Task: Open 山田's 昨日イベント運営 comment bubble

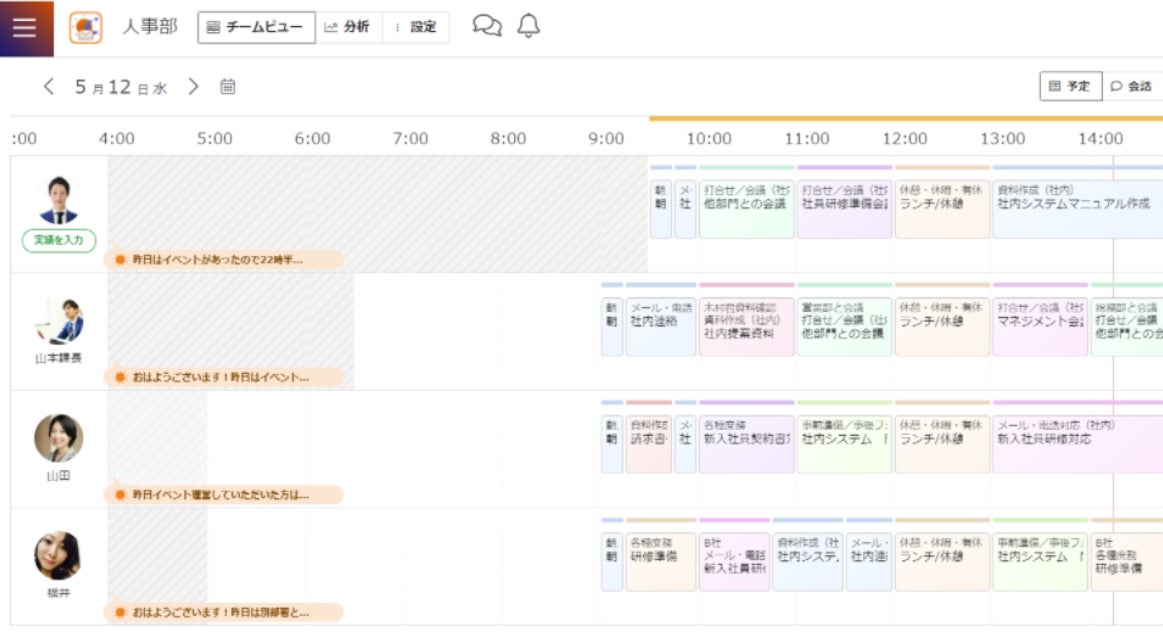Action: tap(224, 494)
